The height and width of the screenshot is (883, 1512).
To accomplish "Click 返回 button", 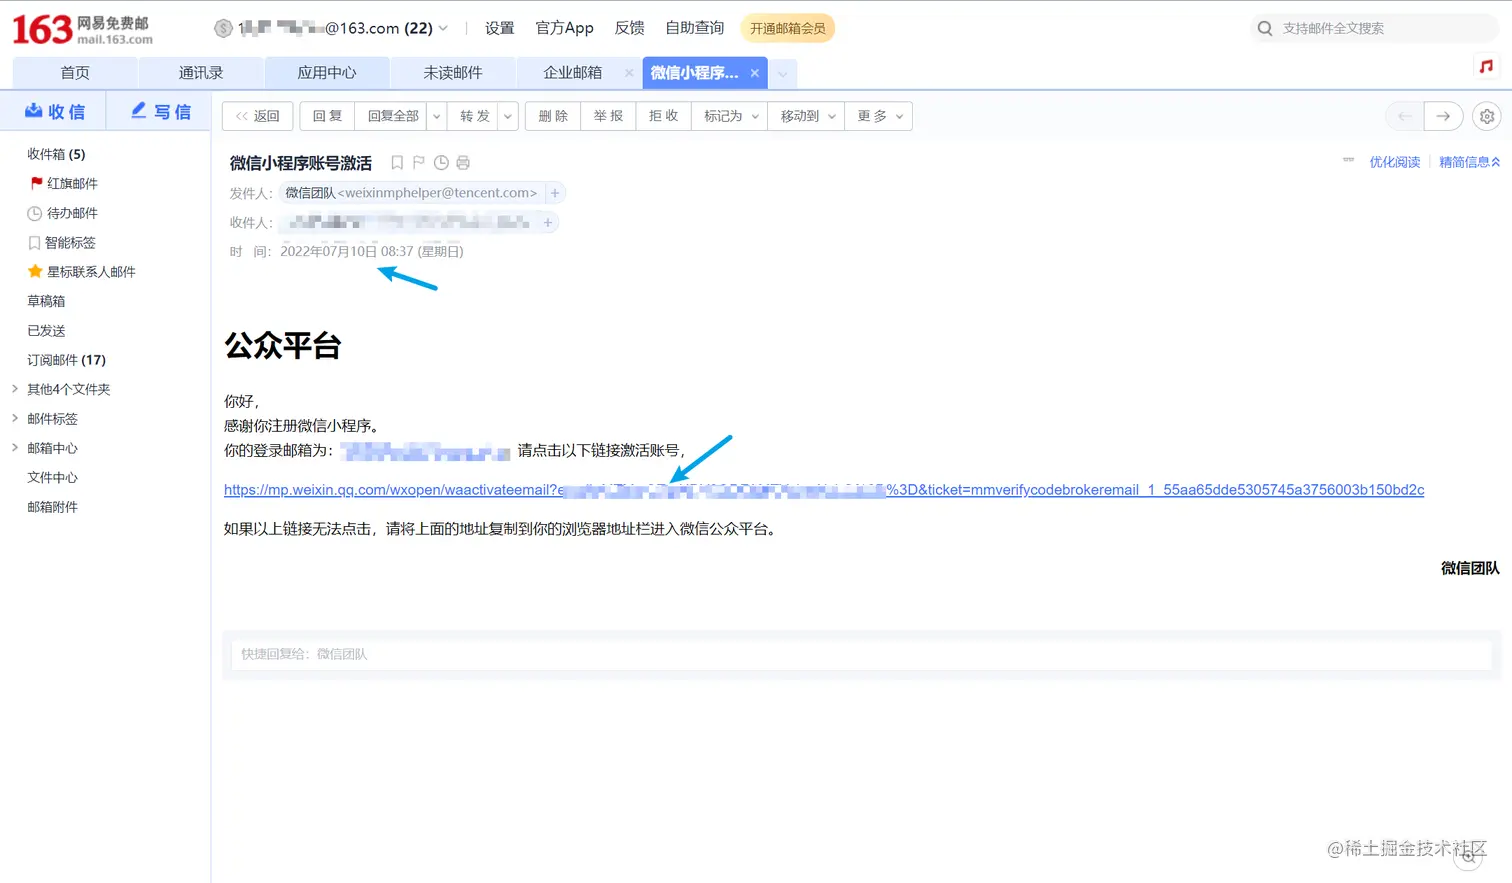I will (x=258, y=116).
